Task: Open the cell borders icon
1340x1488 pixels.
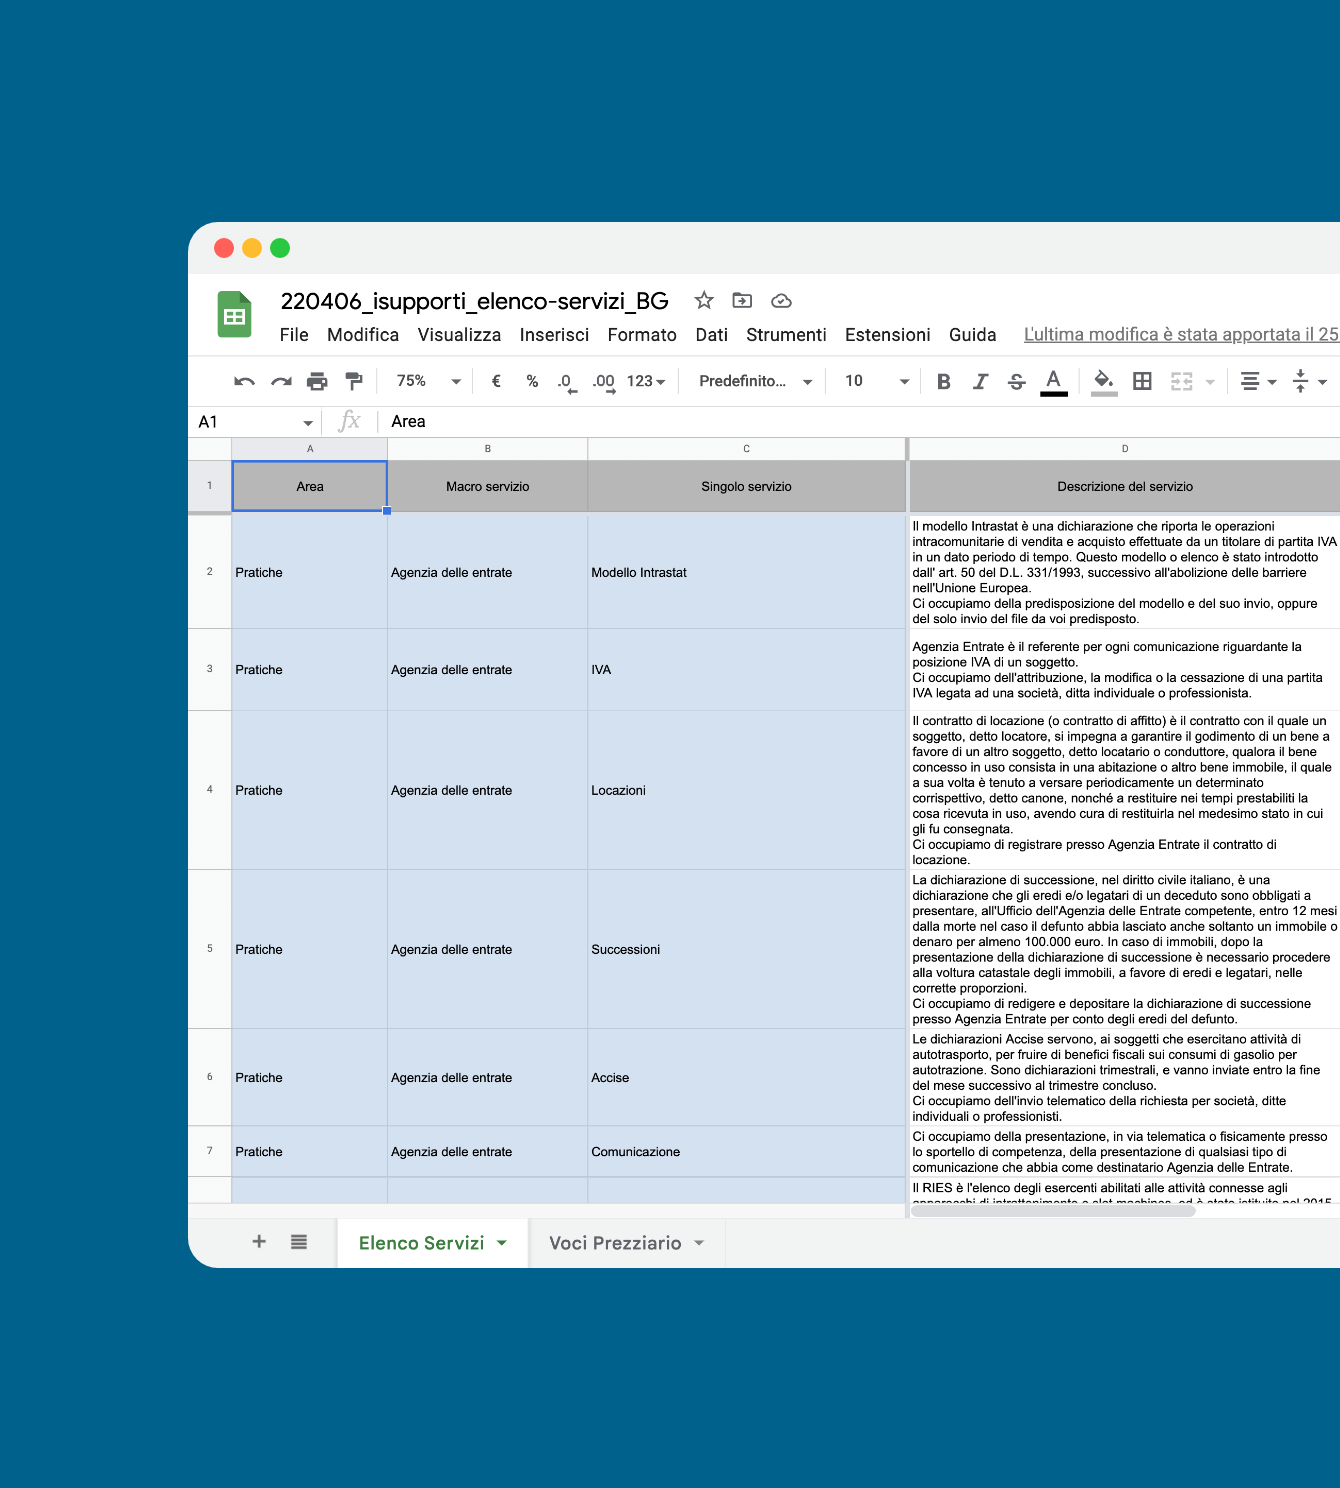Action: pyautogui.click(x=1142, y=381)
